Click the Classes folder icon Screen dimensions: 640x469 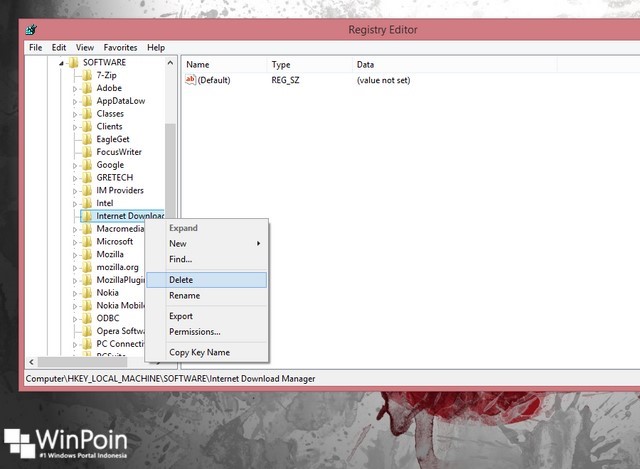(87, 113)
